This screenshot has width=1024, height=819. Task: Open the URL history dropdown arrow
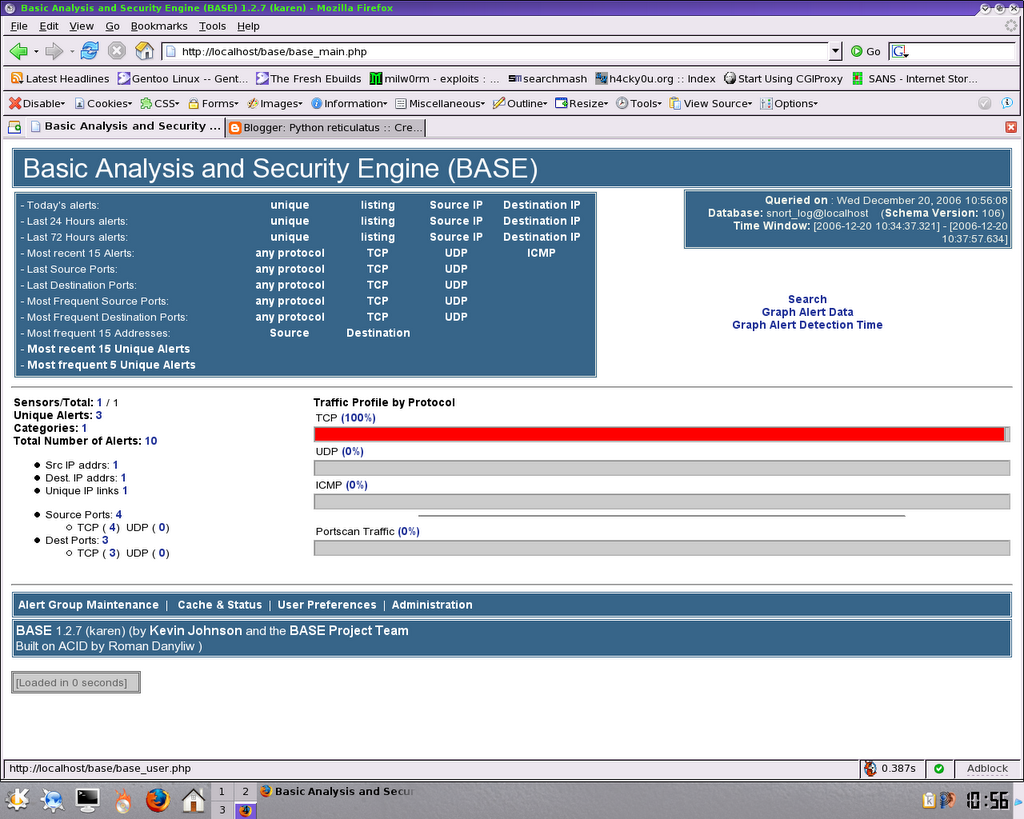tap(835, 52)
